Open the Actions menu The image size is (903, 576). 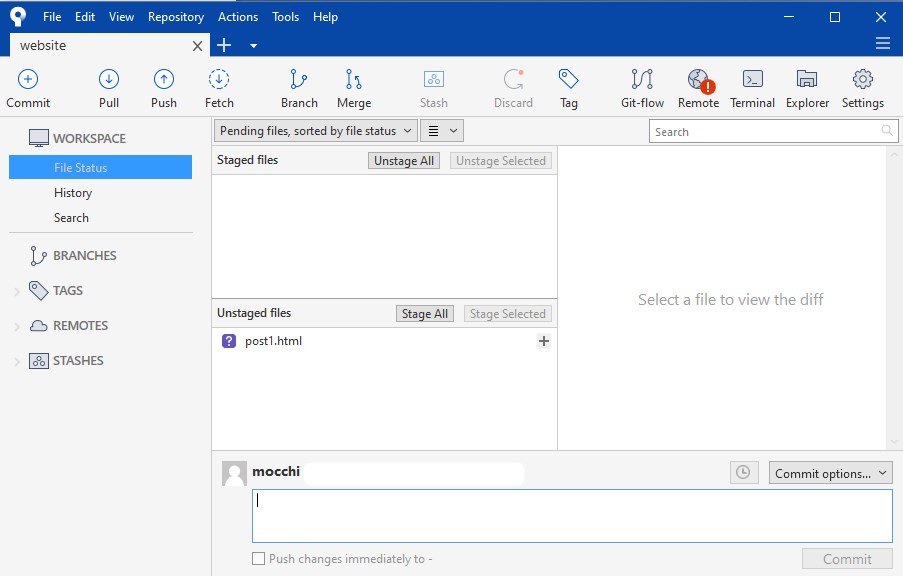coord(237,17)
